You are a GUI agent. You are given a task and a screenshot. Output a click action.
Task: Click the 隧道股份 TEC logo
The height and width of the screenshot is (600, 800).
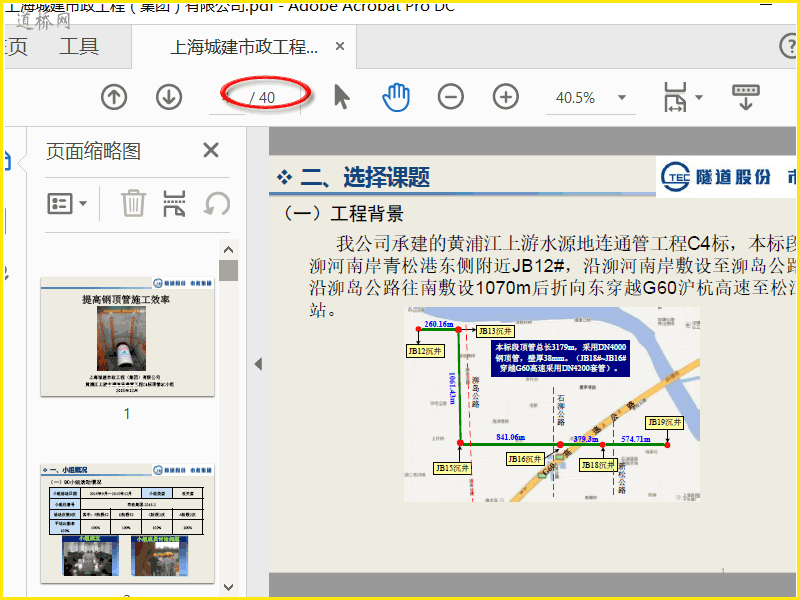[715, 177]
